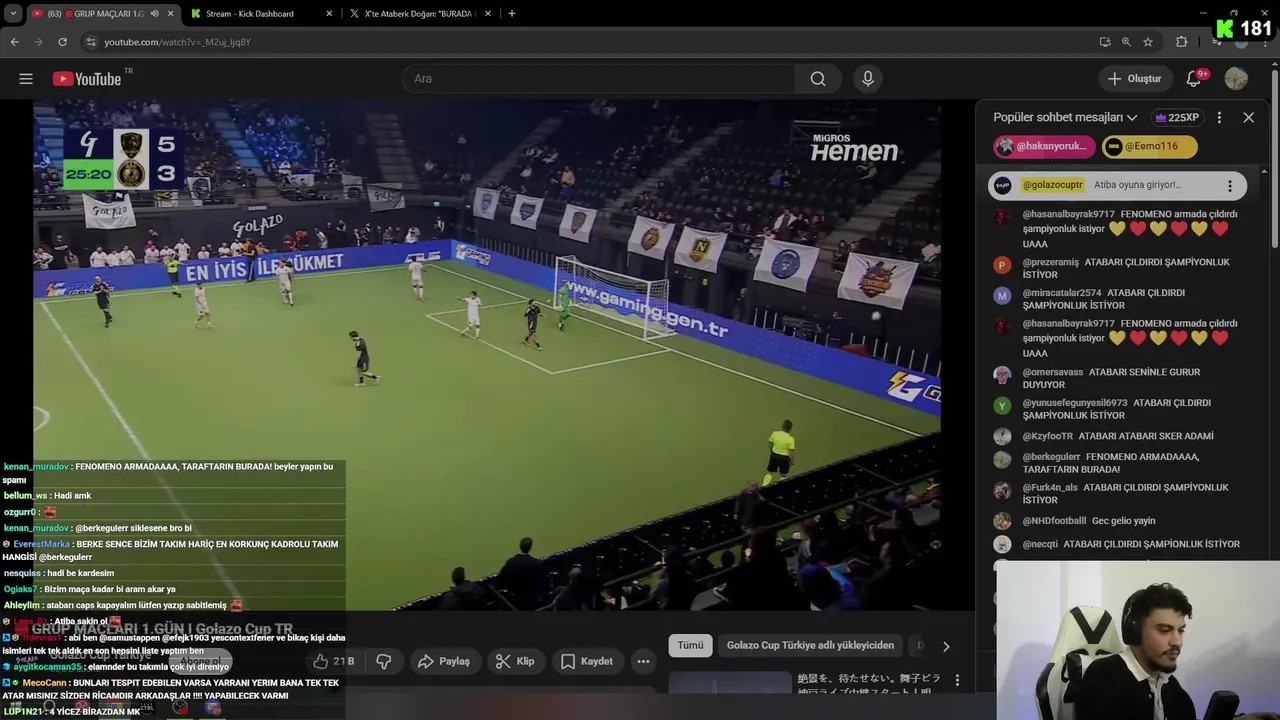
Task: Open the live chat options menu
Action: click(1219, 117)
